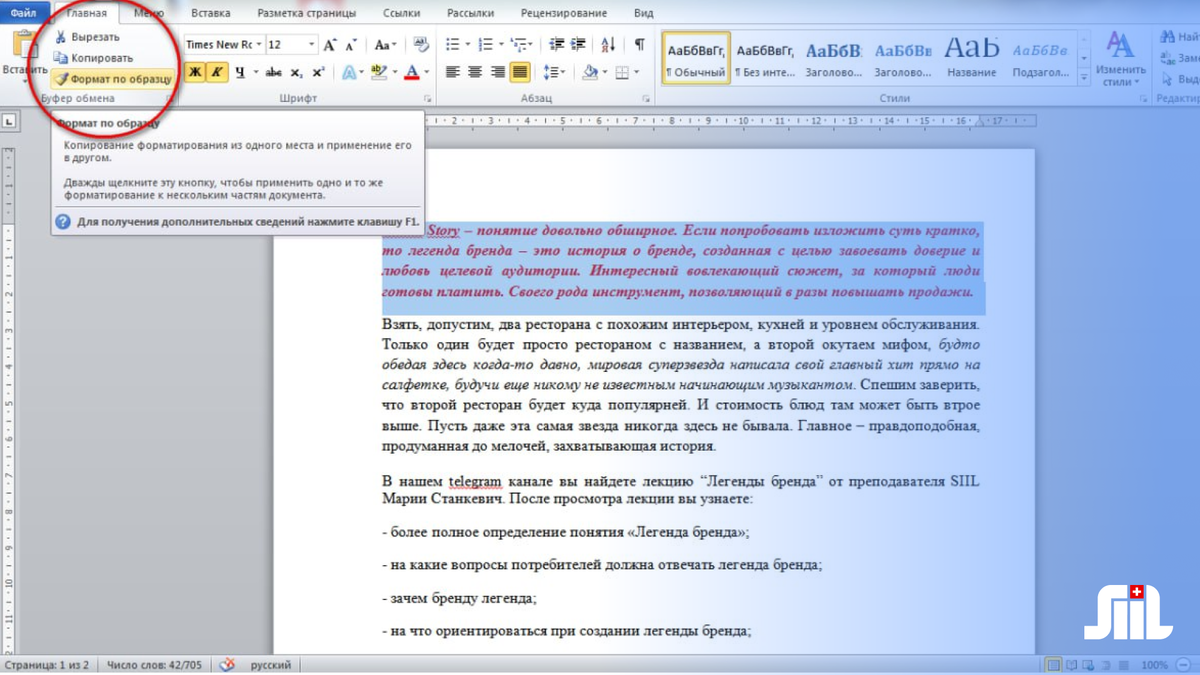This screenshot has height=675, width=1200.
Task: Click the Sort A-Я icon
Action: (606, 45)
